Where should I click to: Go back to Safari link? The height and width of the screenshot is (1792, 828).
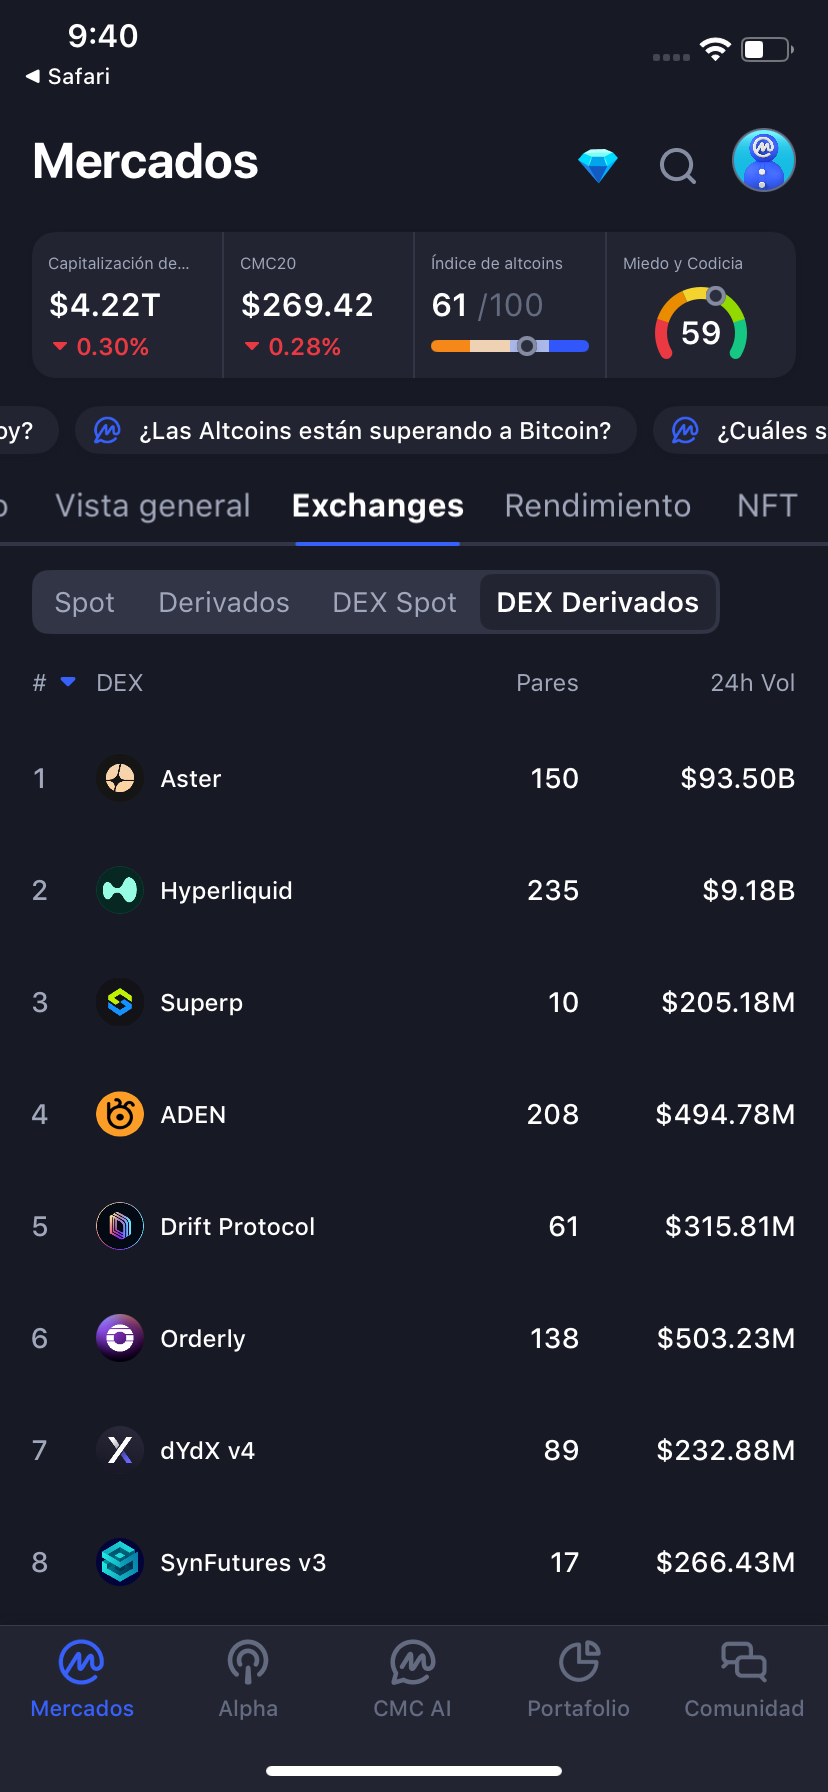tap(68, 77)
